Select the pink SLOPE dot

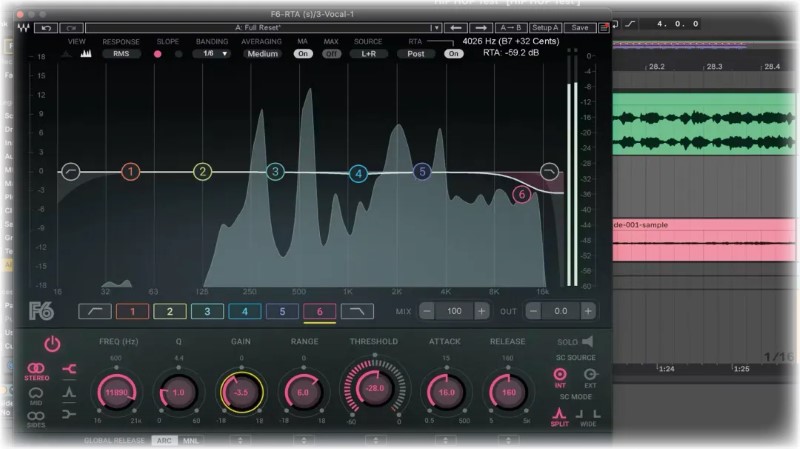tap(158, 54)
